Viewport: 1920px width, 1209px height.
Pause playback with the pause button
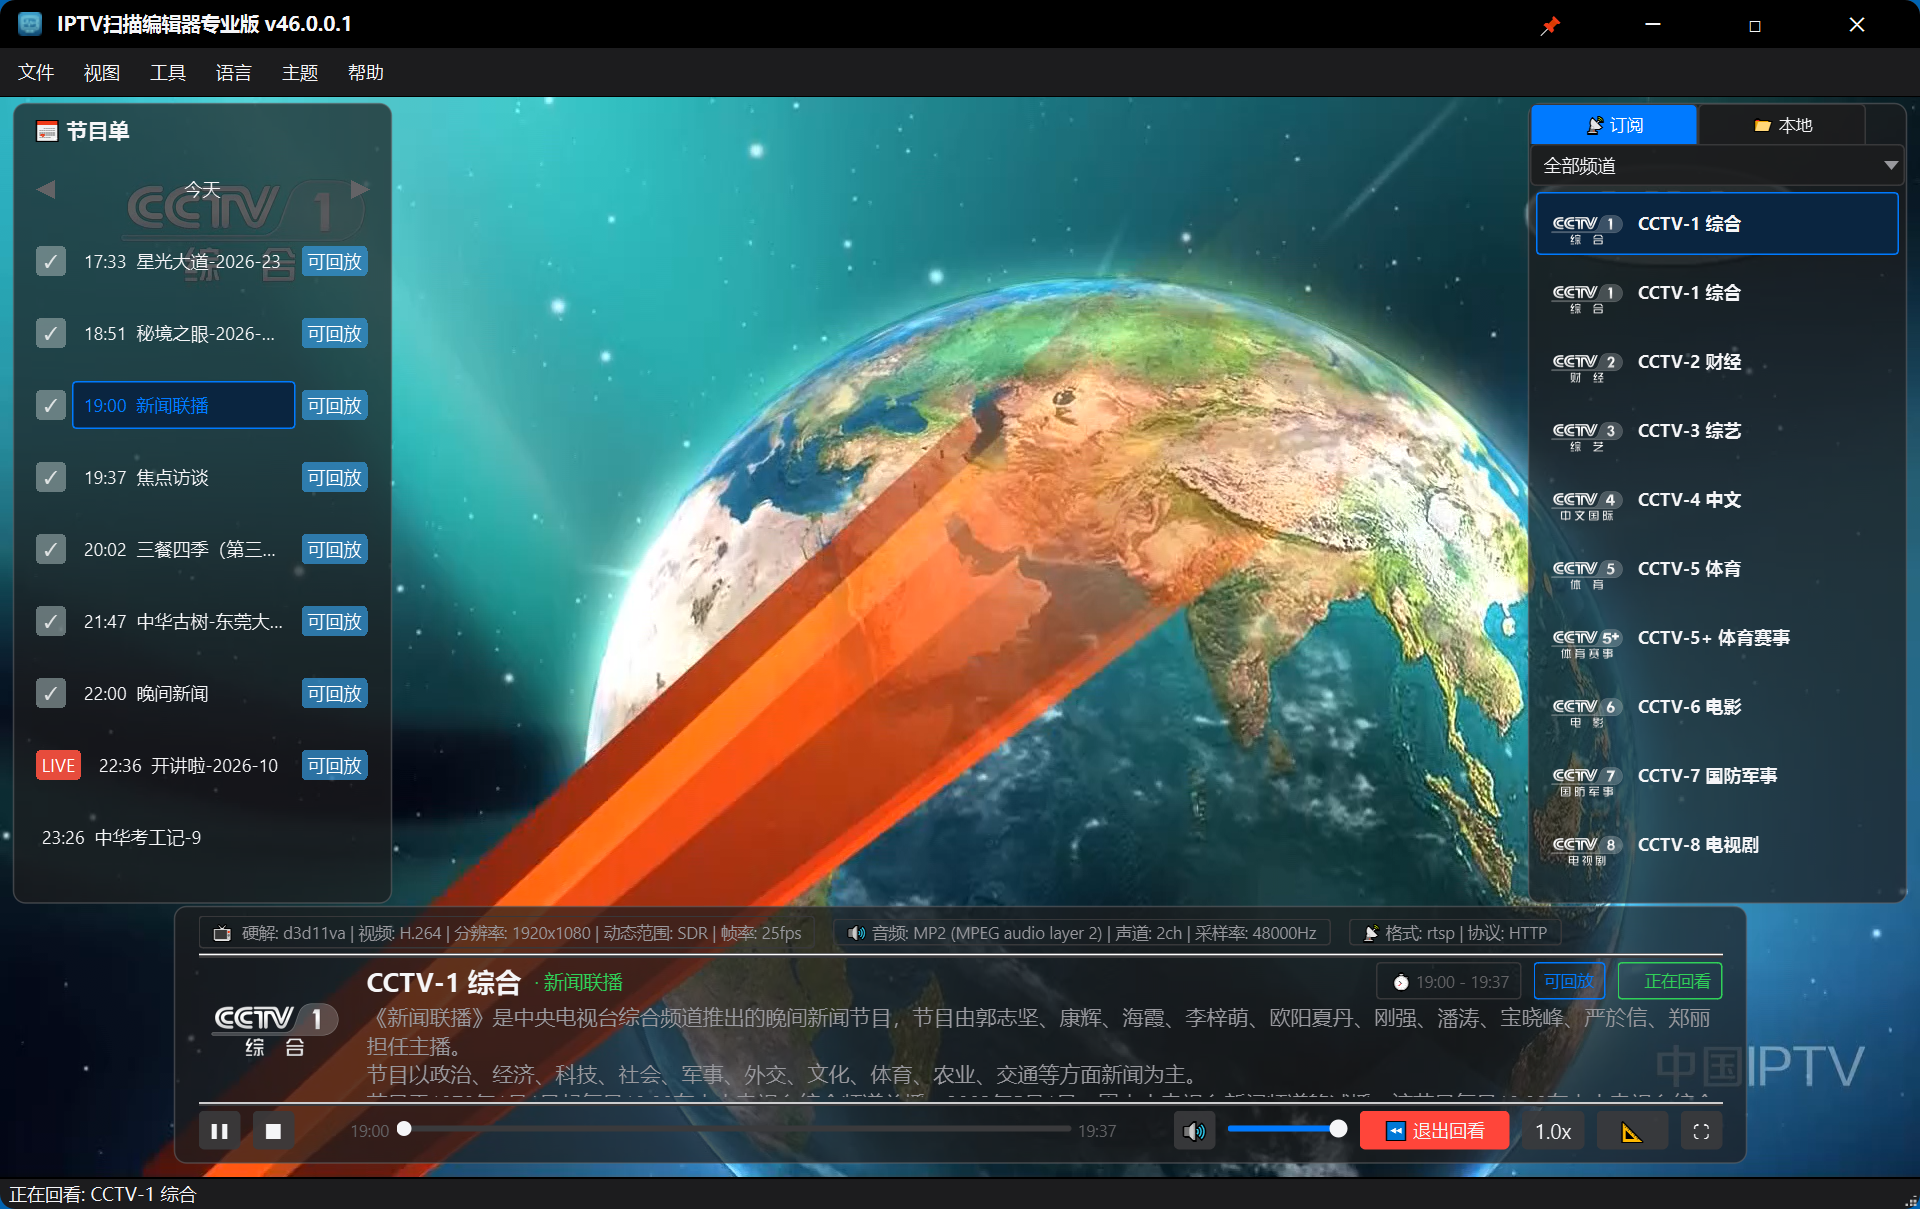pyautogui.click(x=219, y=1131)
